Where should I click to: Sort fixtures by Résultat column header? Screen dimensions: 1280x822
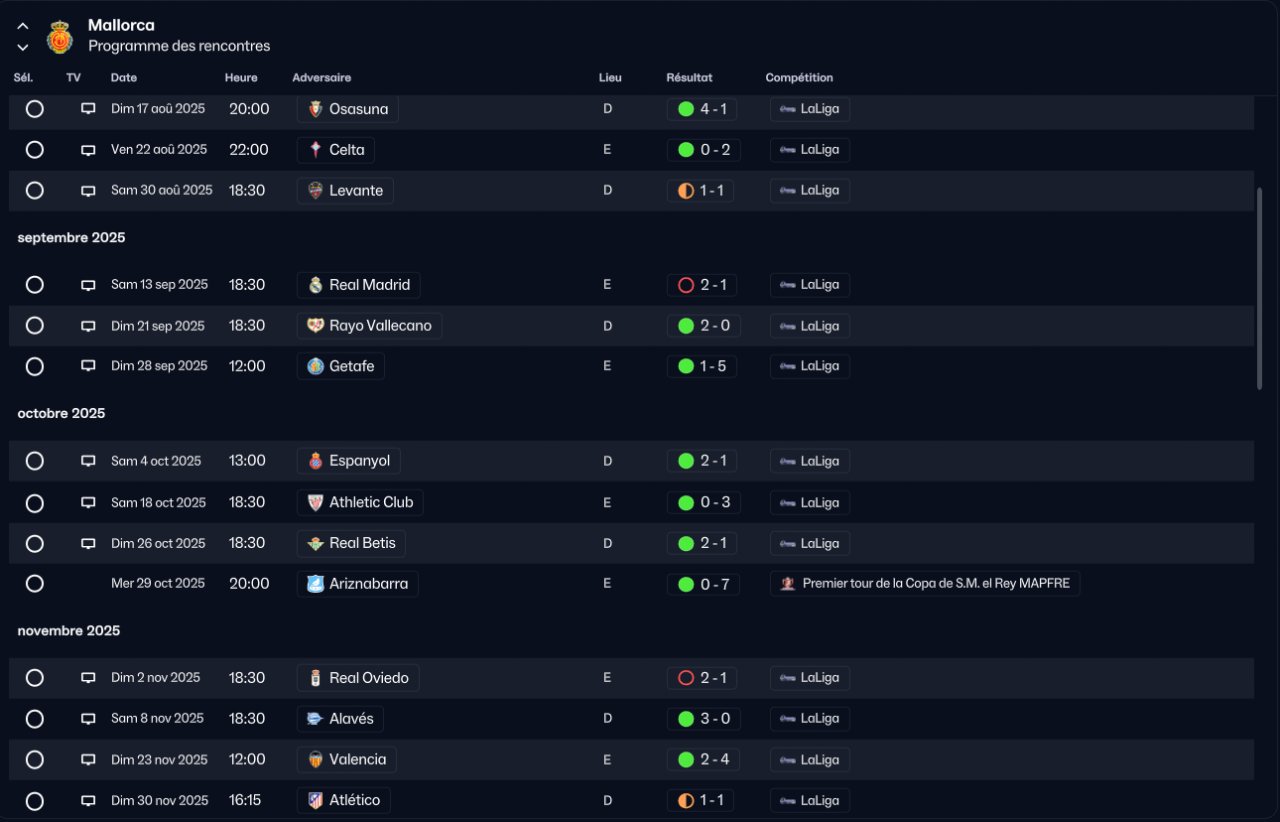tap(689, 78)
